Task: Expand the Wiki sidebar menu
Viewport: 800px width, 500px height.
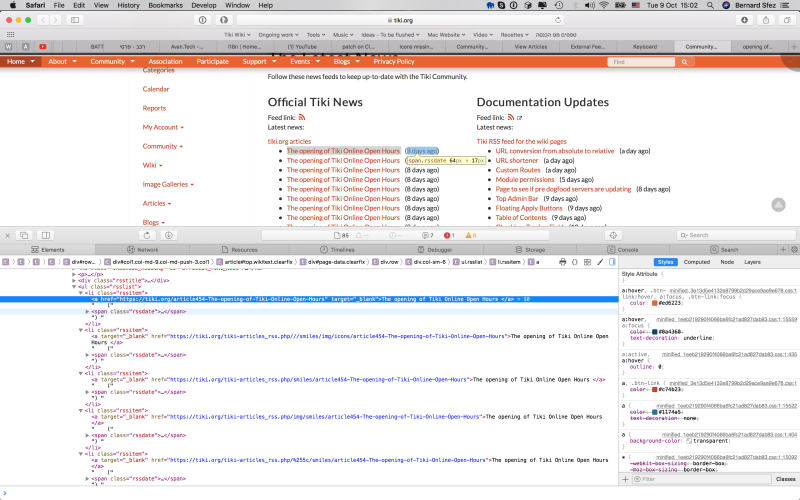Action: tap(152, 165)
